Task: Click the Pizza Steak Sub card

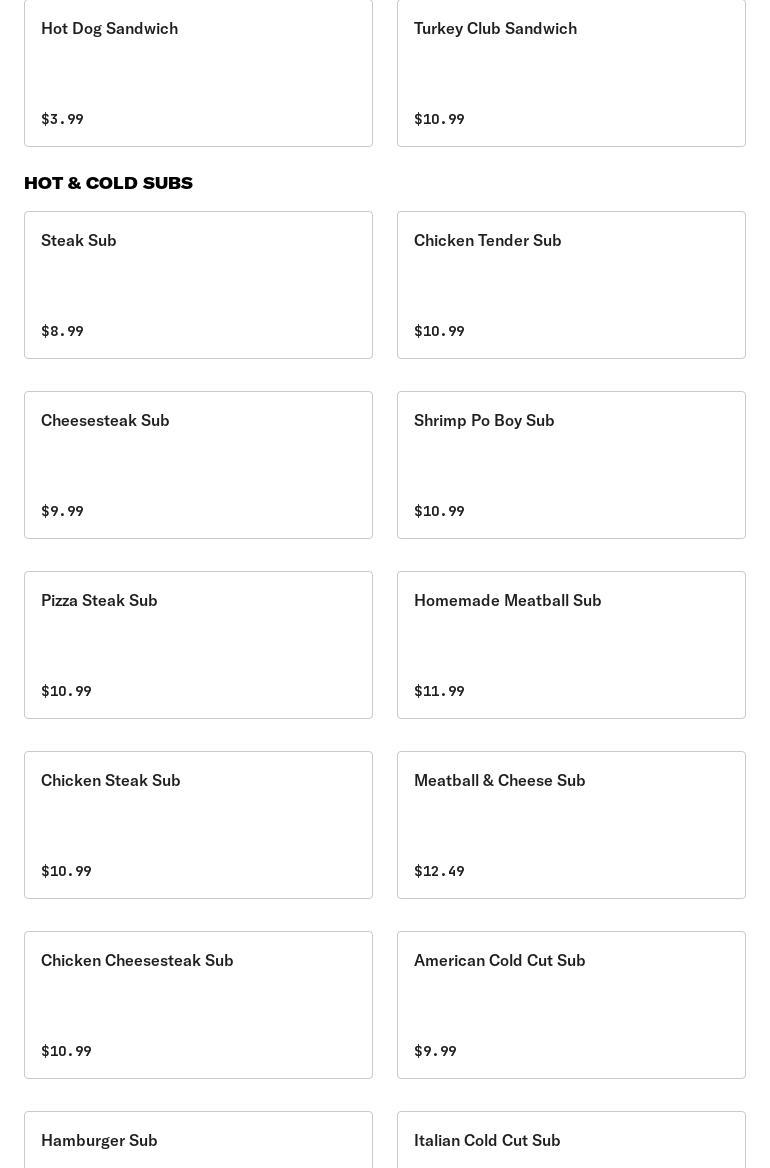Action: [198, 644]
